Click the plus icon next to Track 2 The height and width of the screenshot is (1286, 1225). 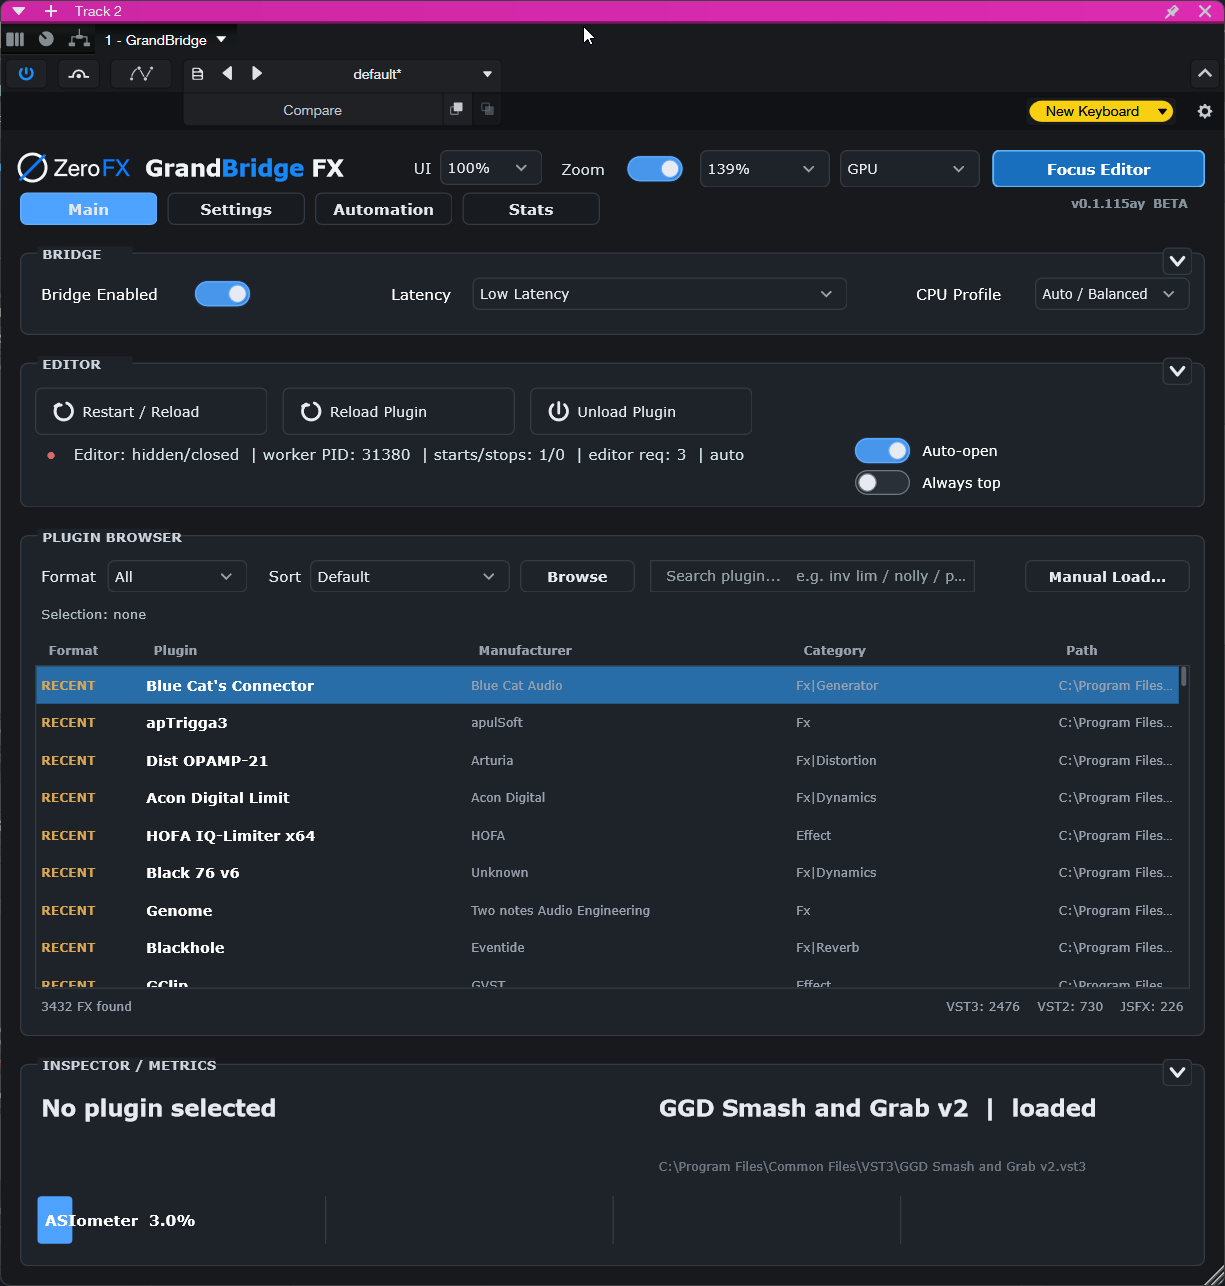click(x=51, y=11)
